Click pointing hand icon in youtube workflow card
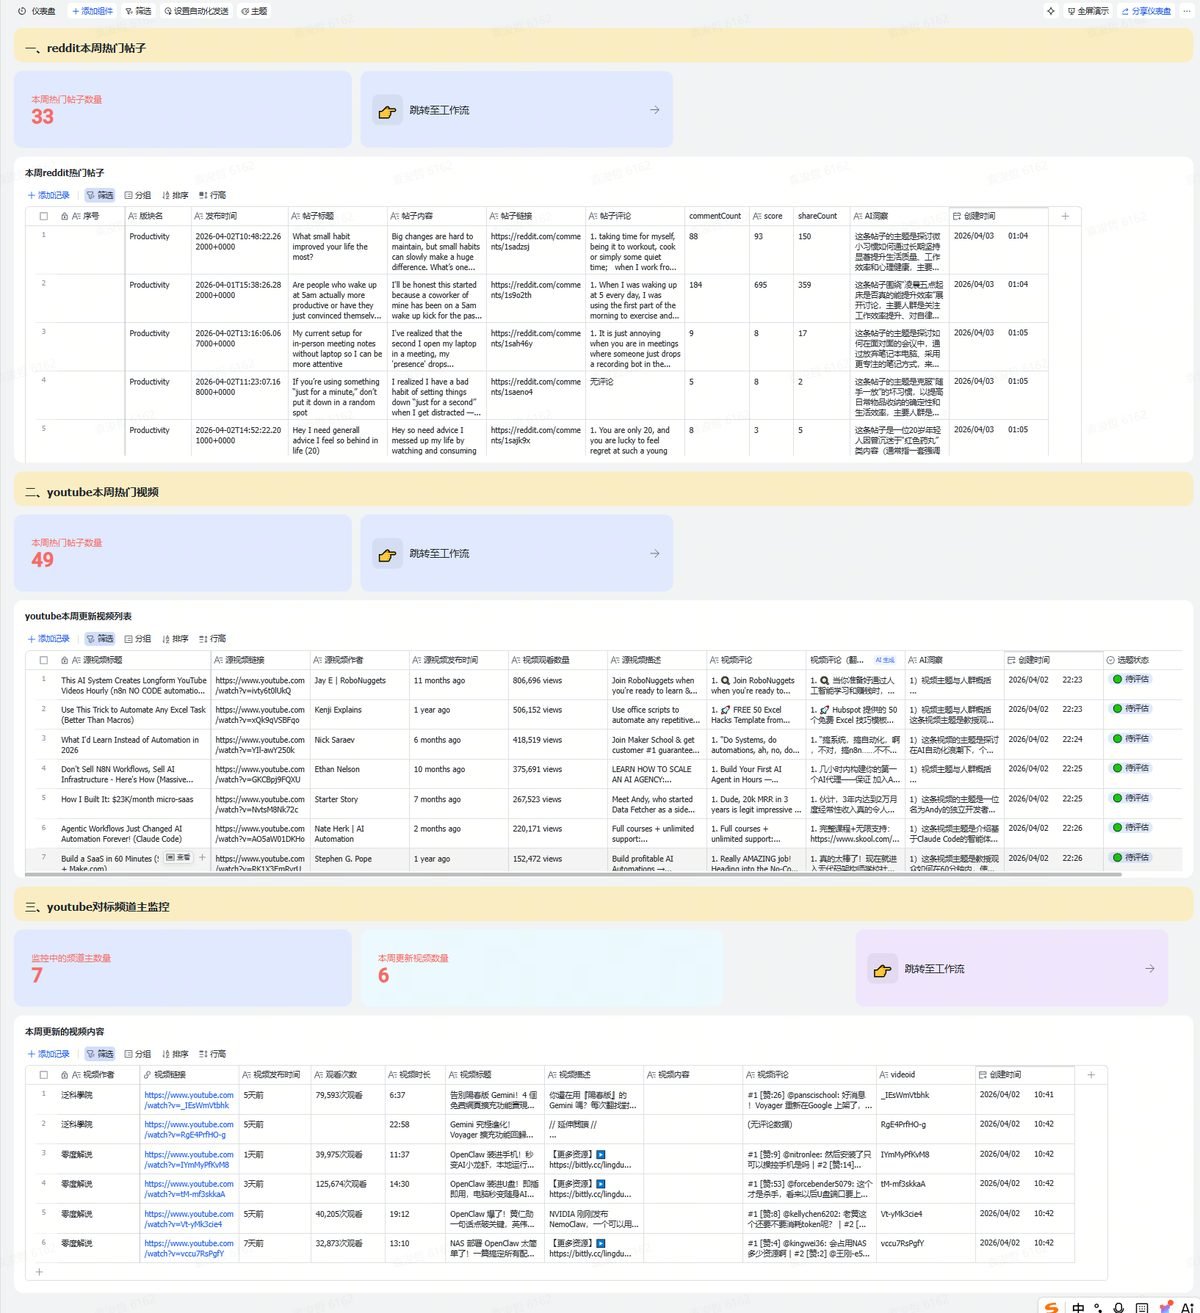This screenshot has height=1313, width=1200. (387, 555)
